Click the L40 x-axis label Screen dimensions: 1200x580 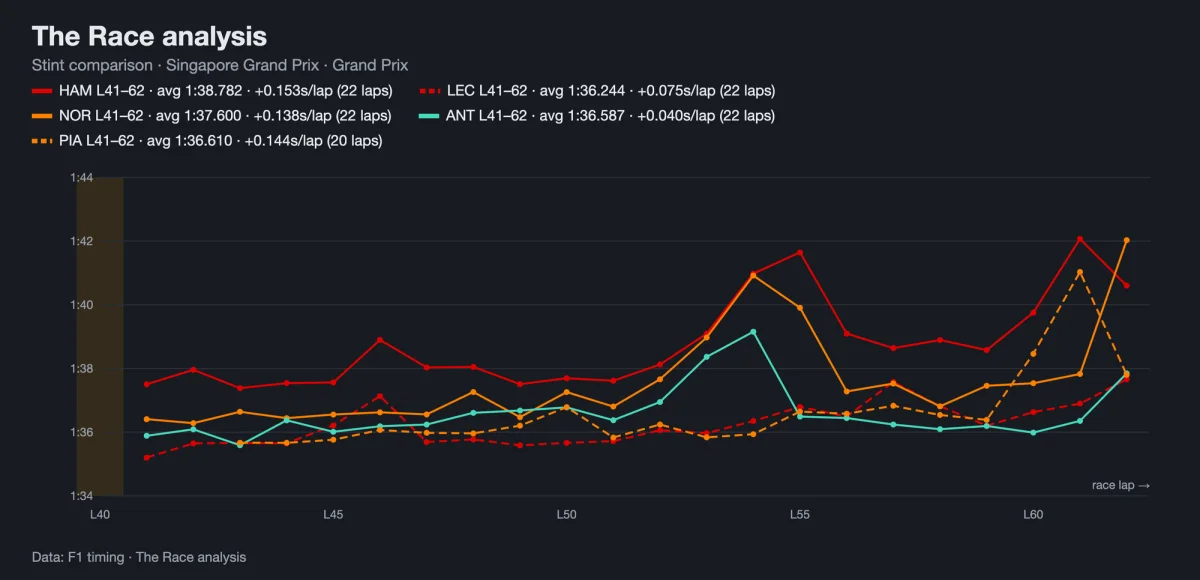[100, 515]
